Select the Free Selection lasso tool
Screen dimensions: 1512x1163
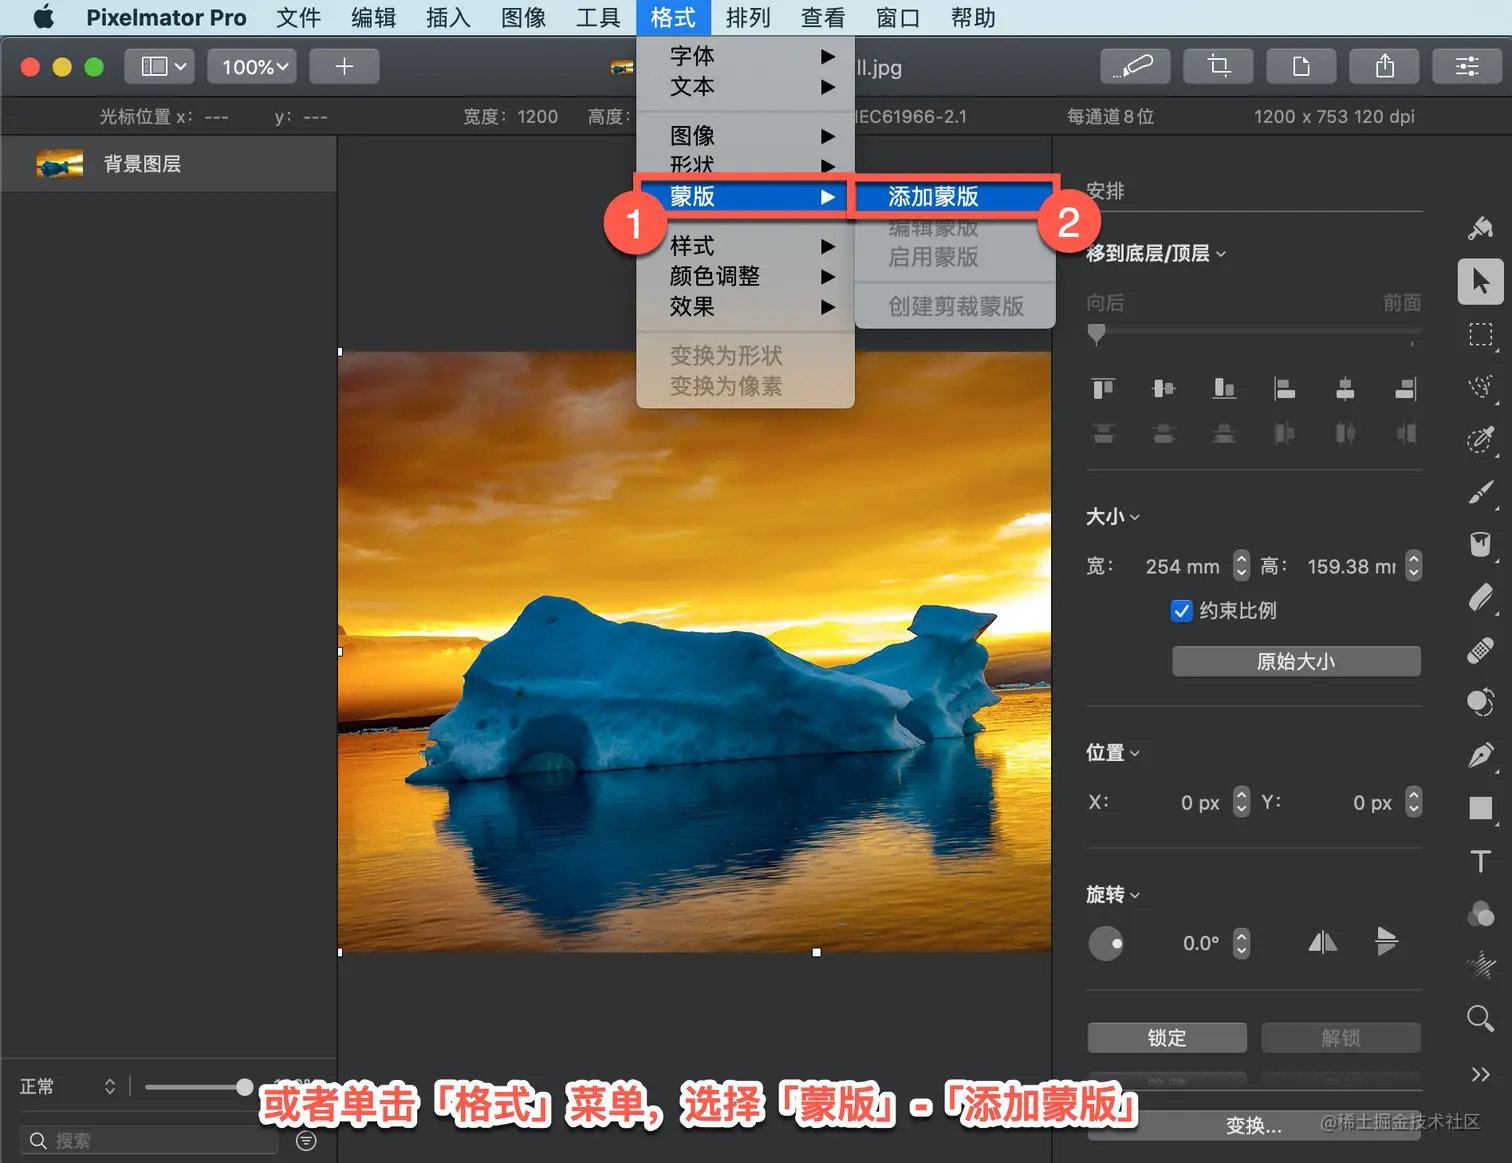pos(1480,386)
